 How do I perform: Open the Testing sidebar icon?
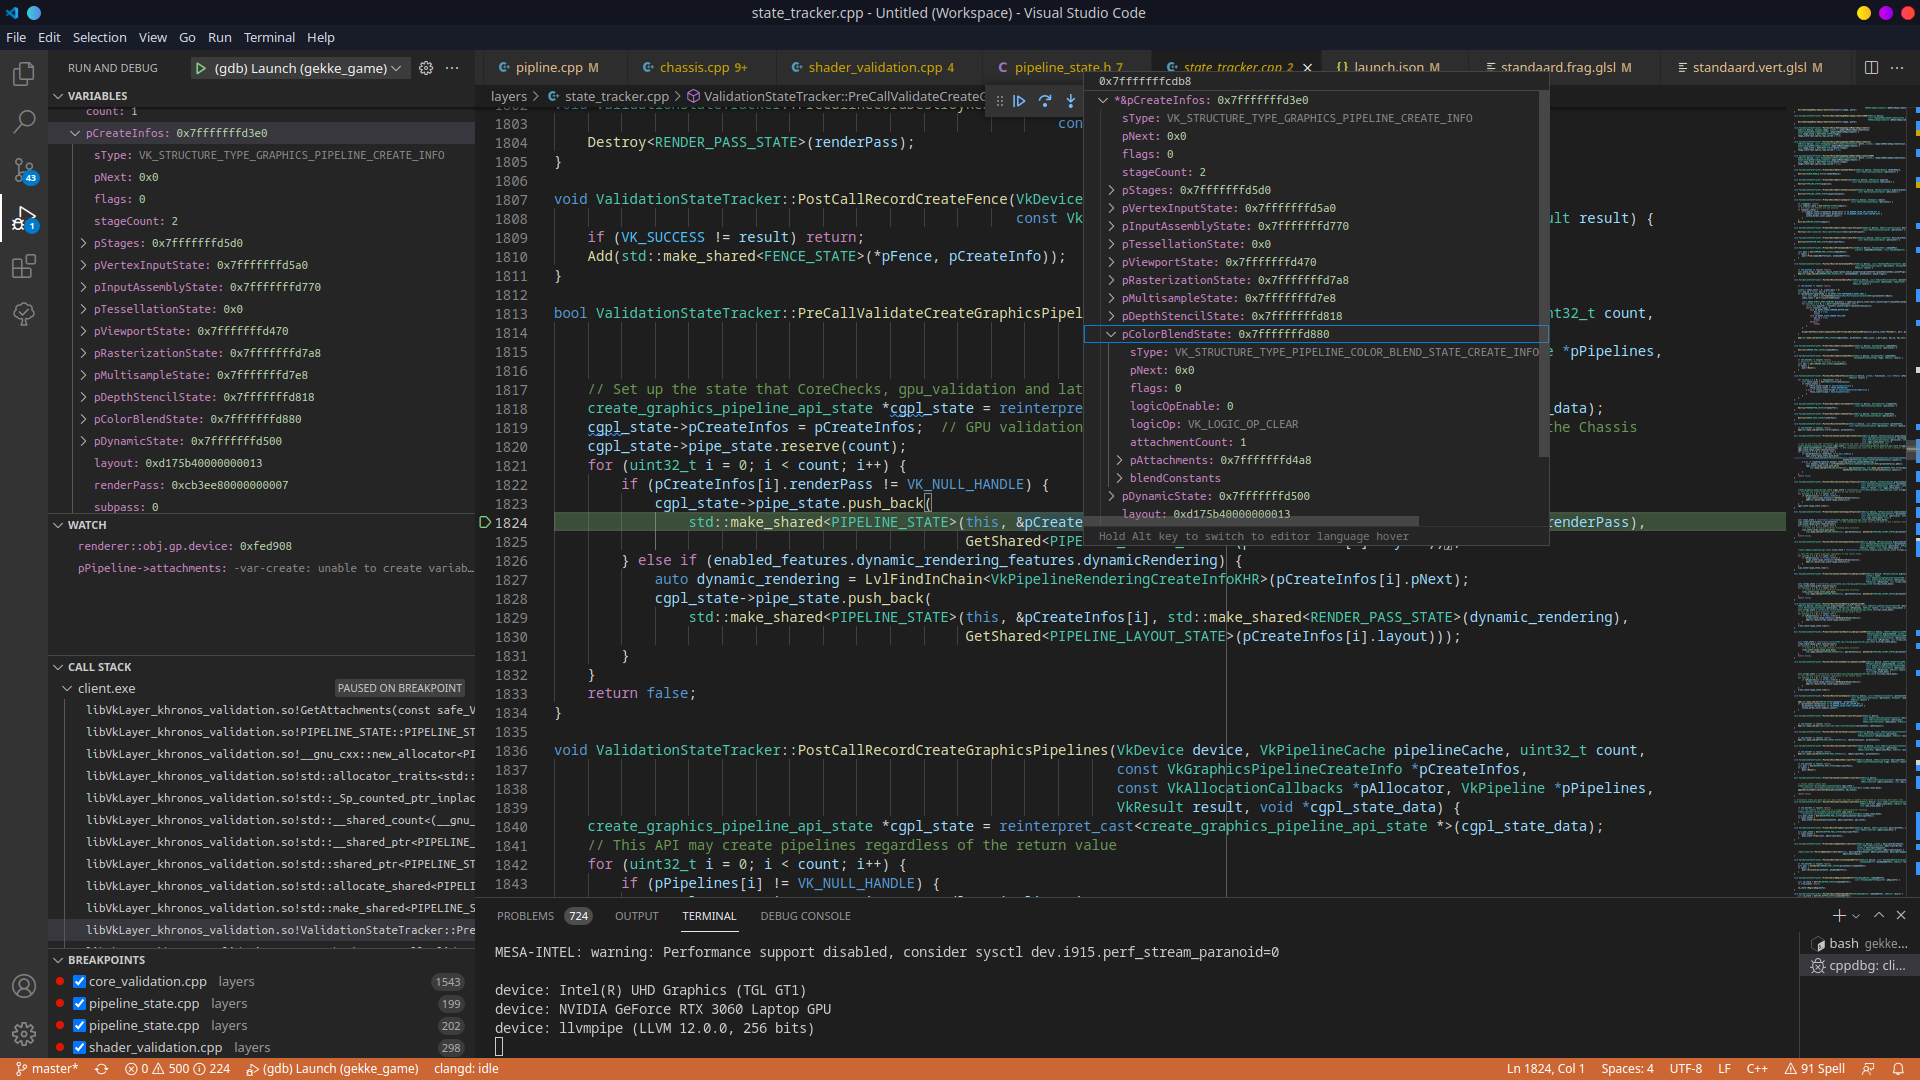coord(24,314)
